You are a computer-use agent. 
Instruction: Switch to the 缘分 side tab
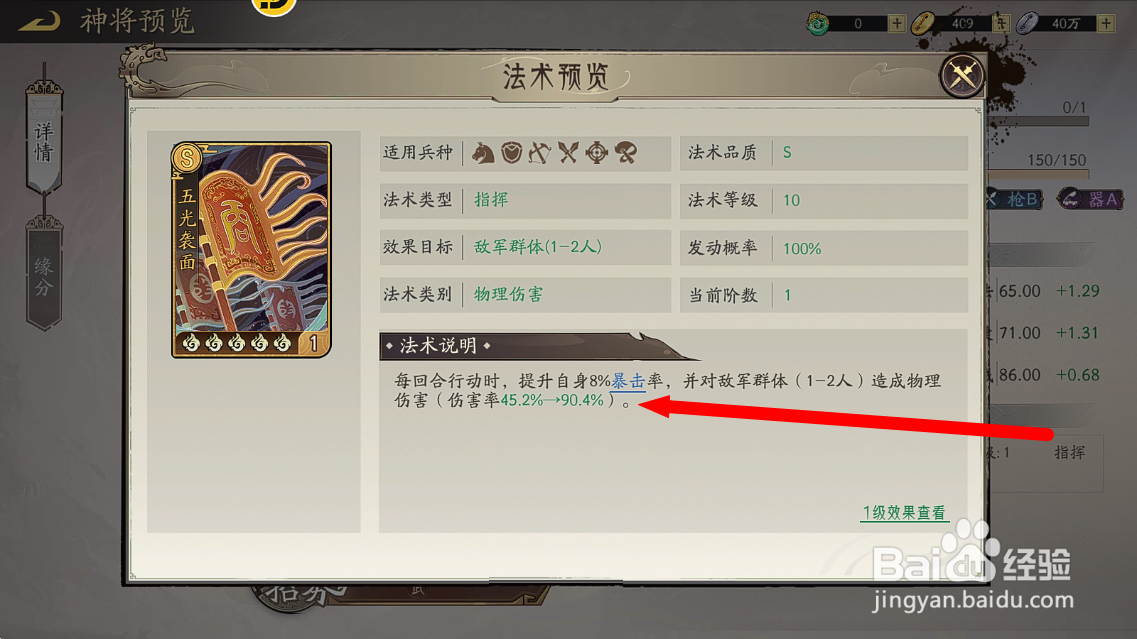point(44,276)
